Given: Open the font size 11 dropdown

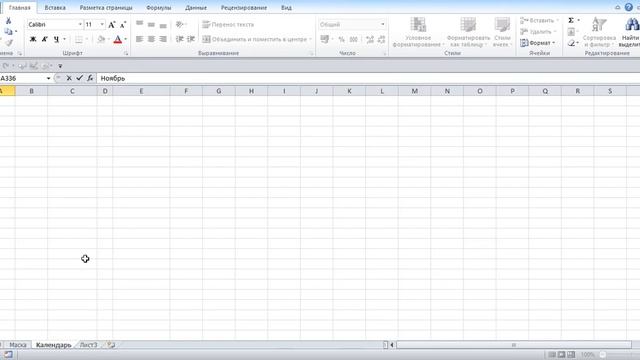Looking at the screenshot, I should [102, 24].
